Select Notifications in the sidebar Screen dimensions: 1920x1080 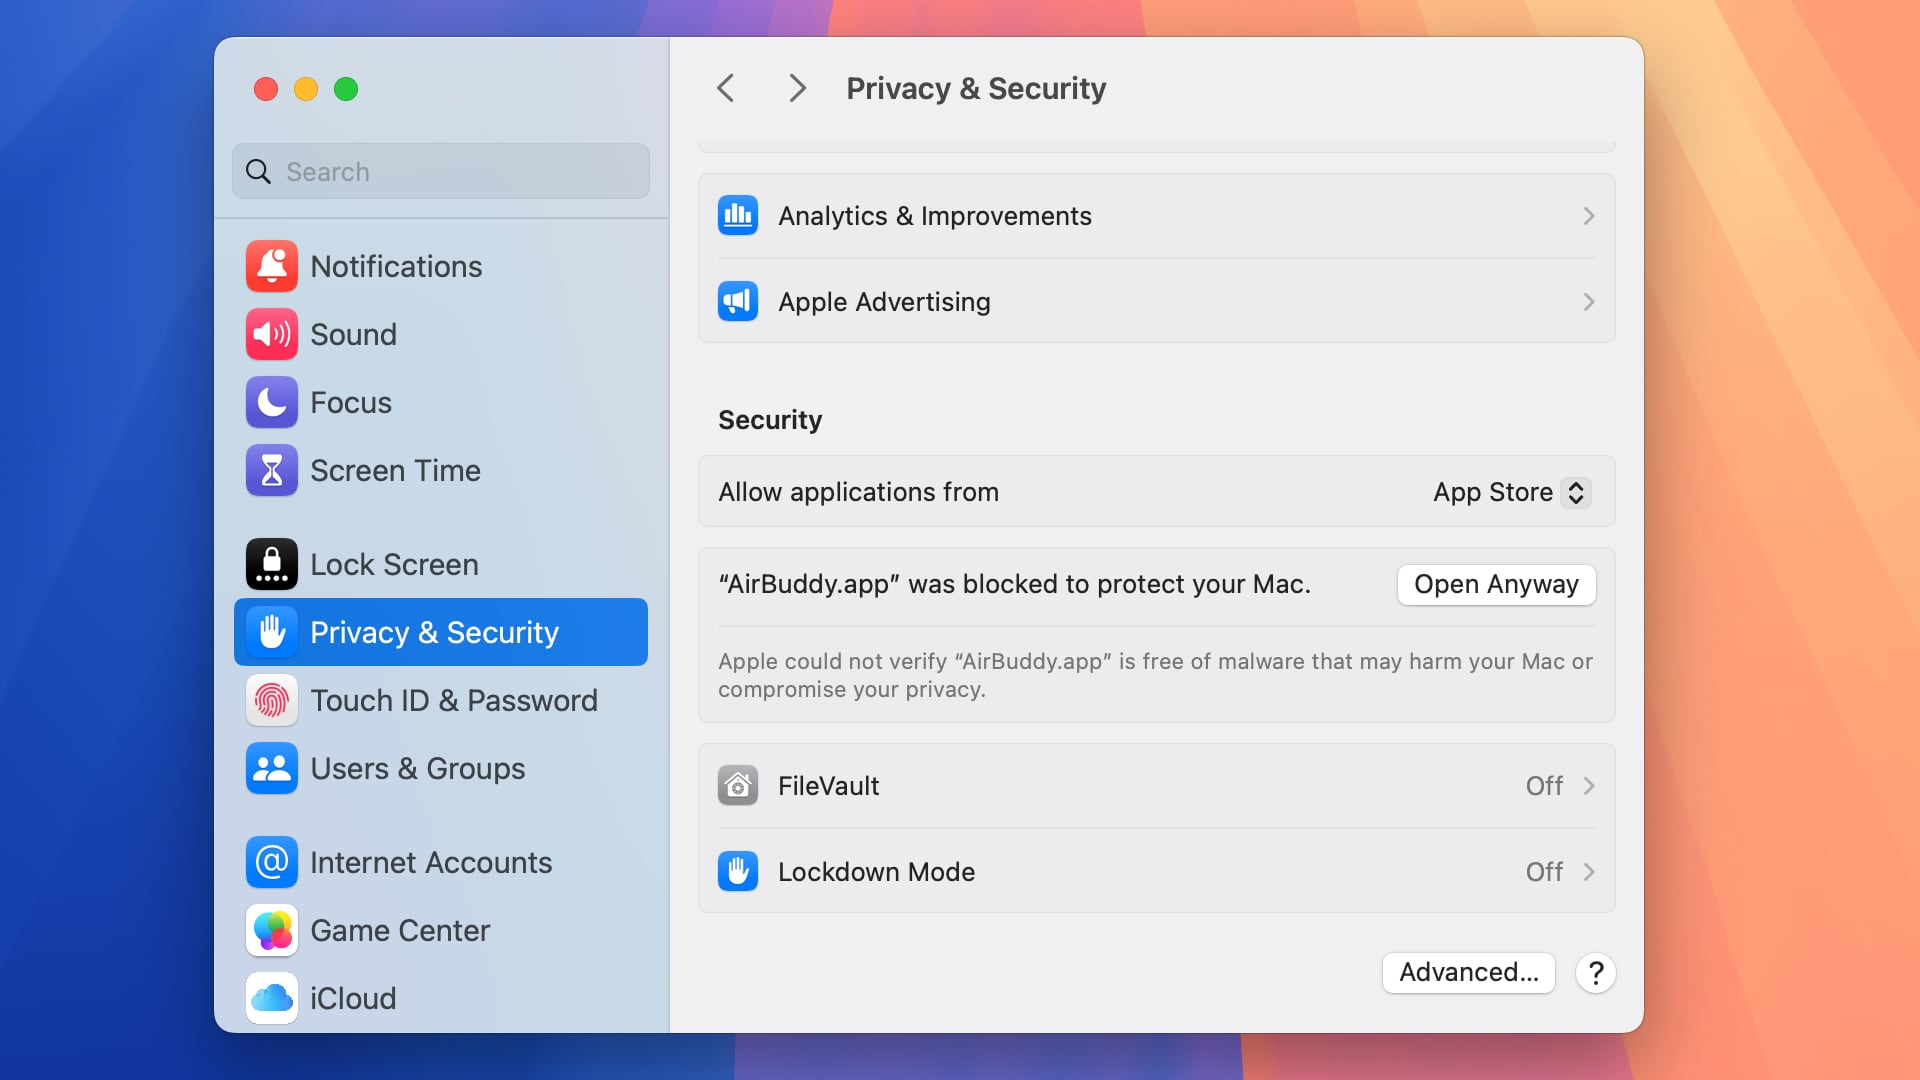pyautogui.click(x=441, y=266)
